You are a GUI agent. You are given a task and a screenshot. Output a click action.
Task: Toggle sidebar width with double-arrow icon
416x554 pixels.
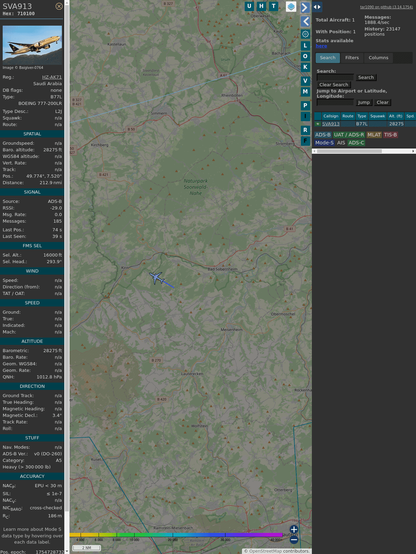tap(317, 7)
